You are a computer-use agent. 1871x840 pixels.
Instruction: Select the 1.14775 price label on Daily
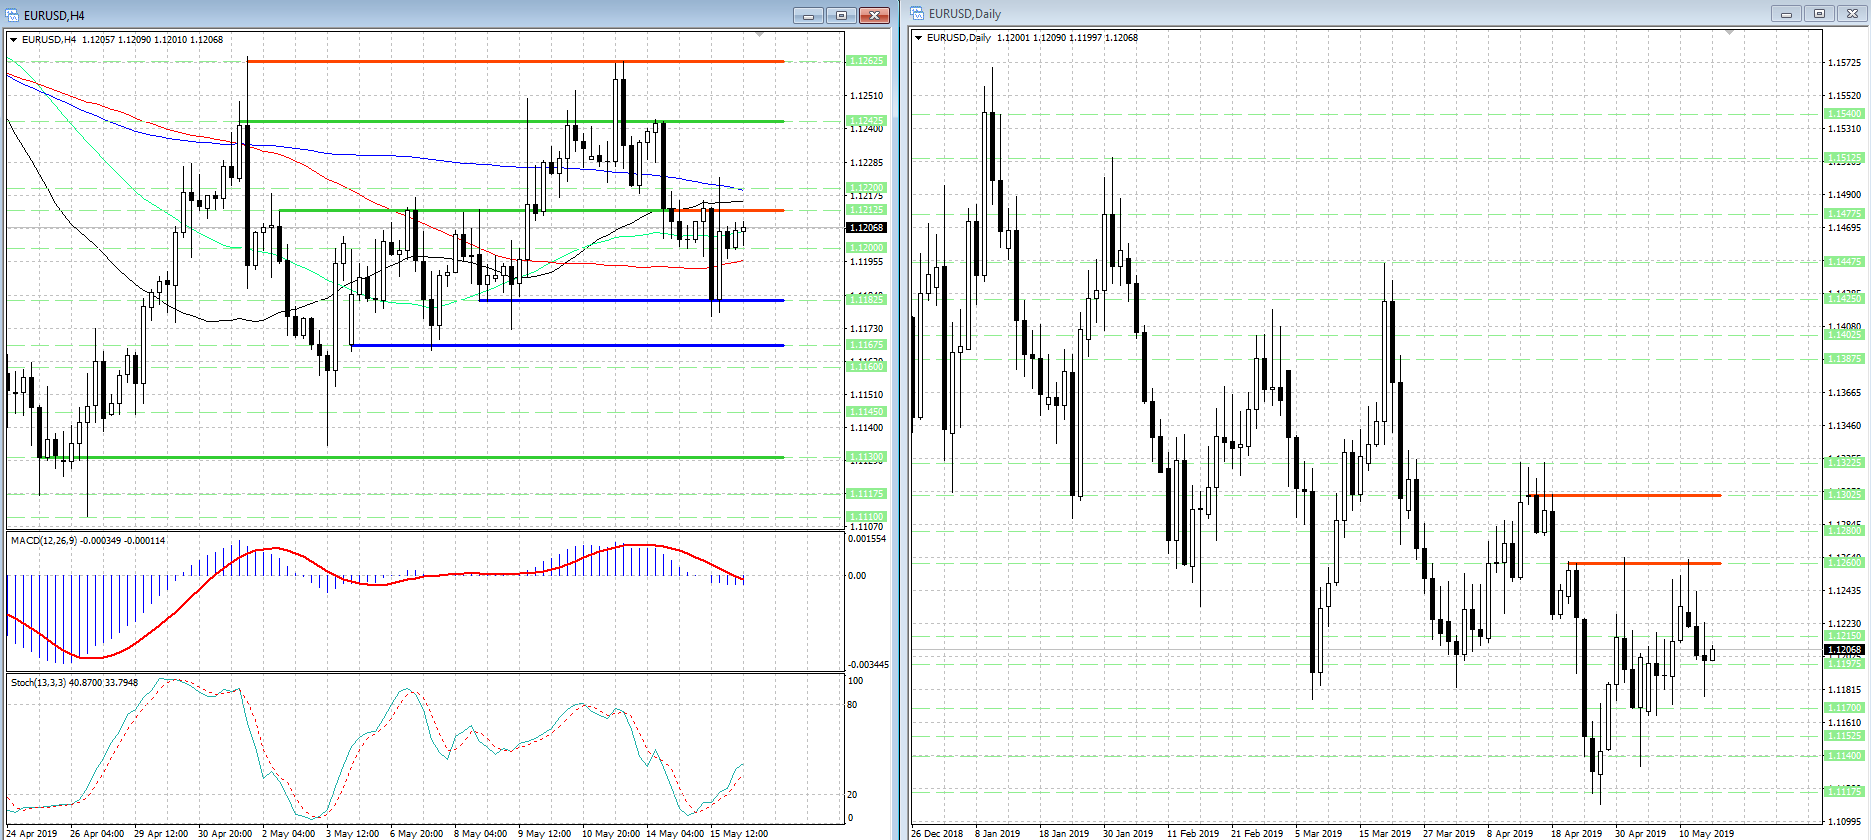pos(1844,214)
